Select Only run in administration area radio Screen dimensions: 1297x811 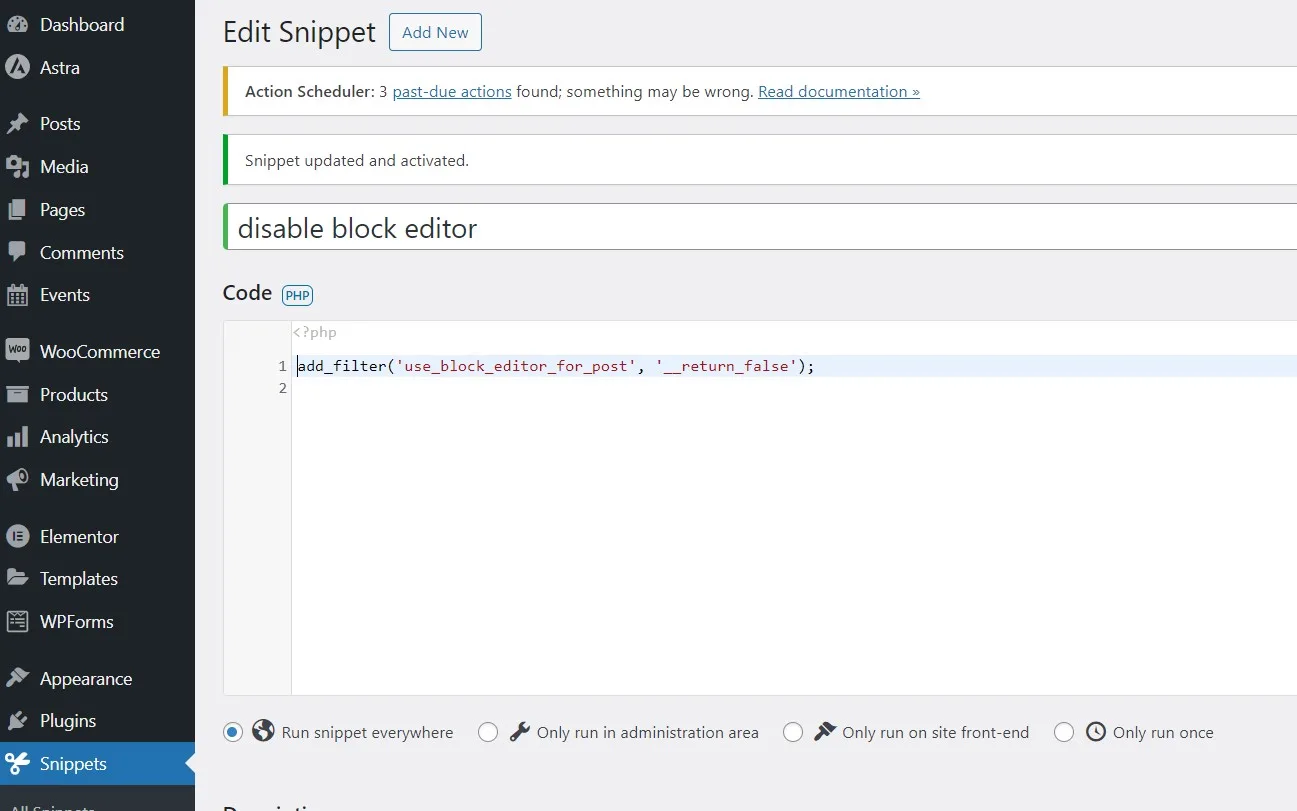coord(488,732)
